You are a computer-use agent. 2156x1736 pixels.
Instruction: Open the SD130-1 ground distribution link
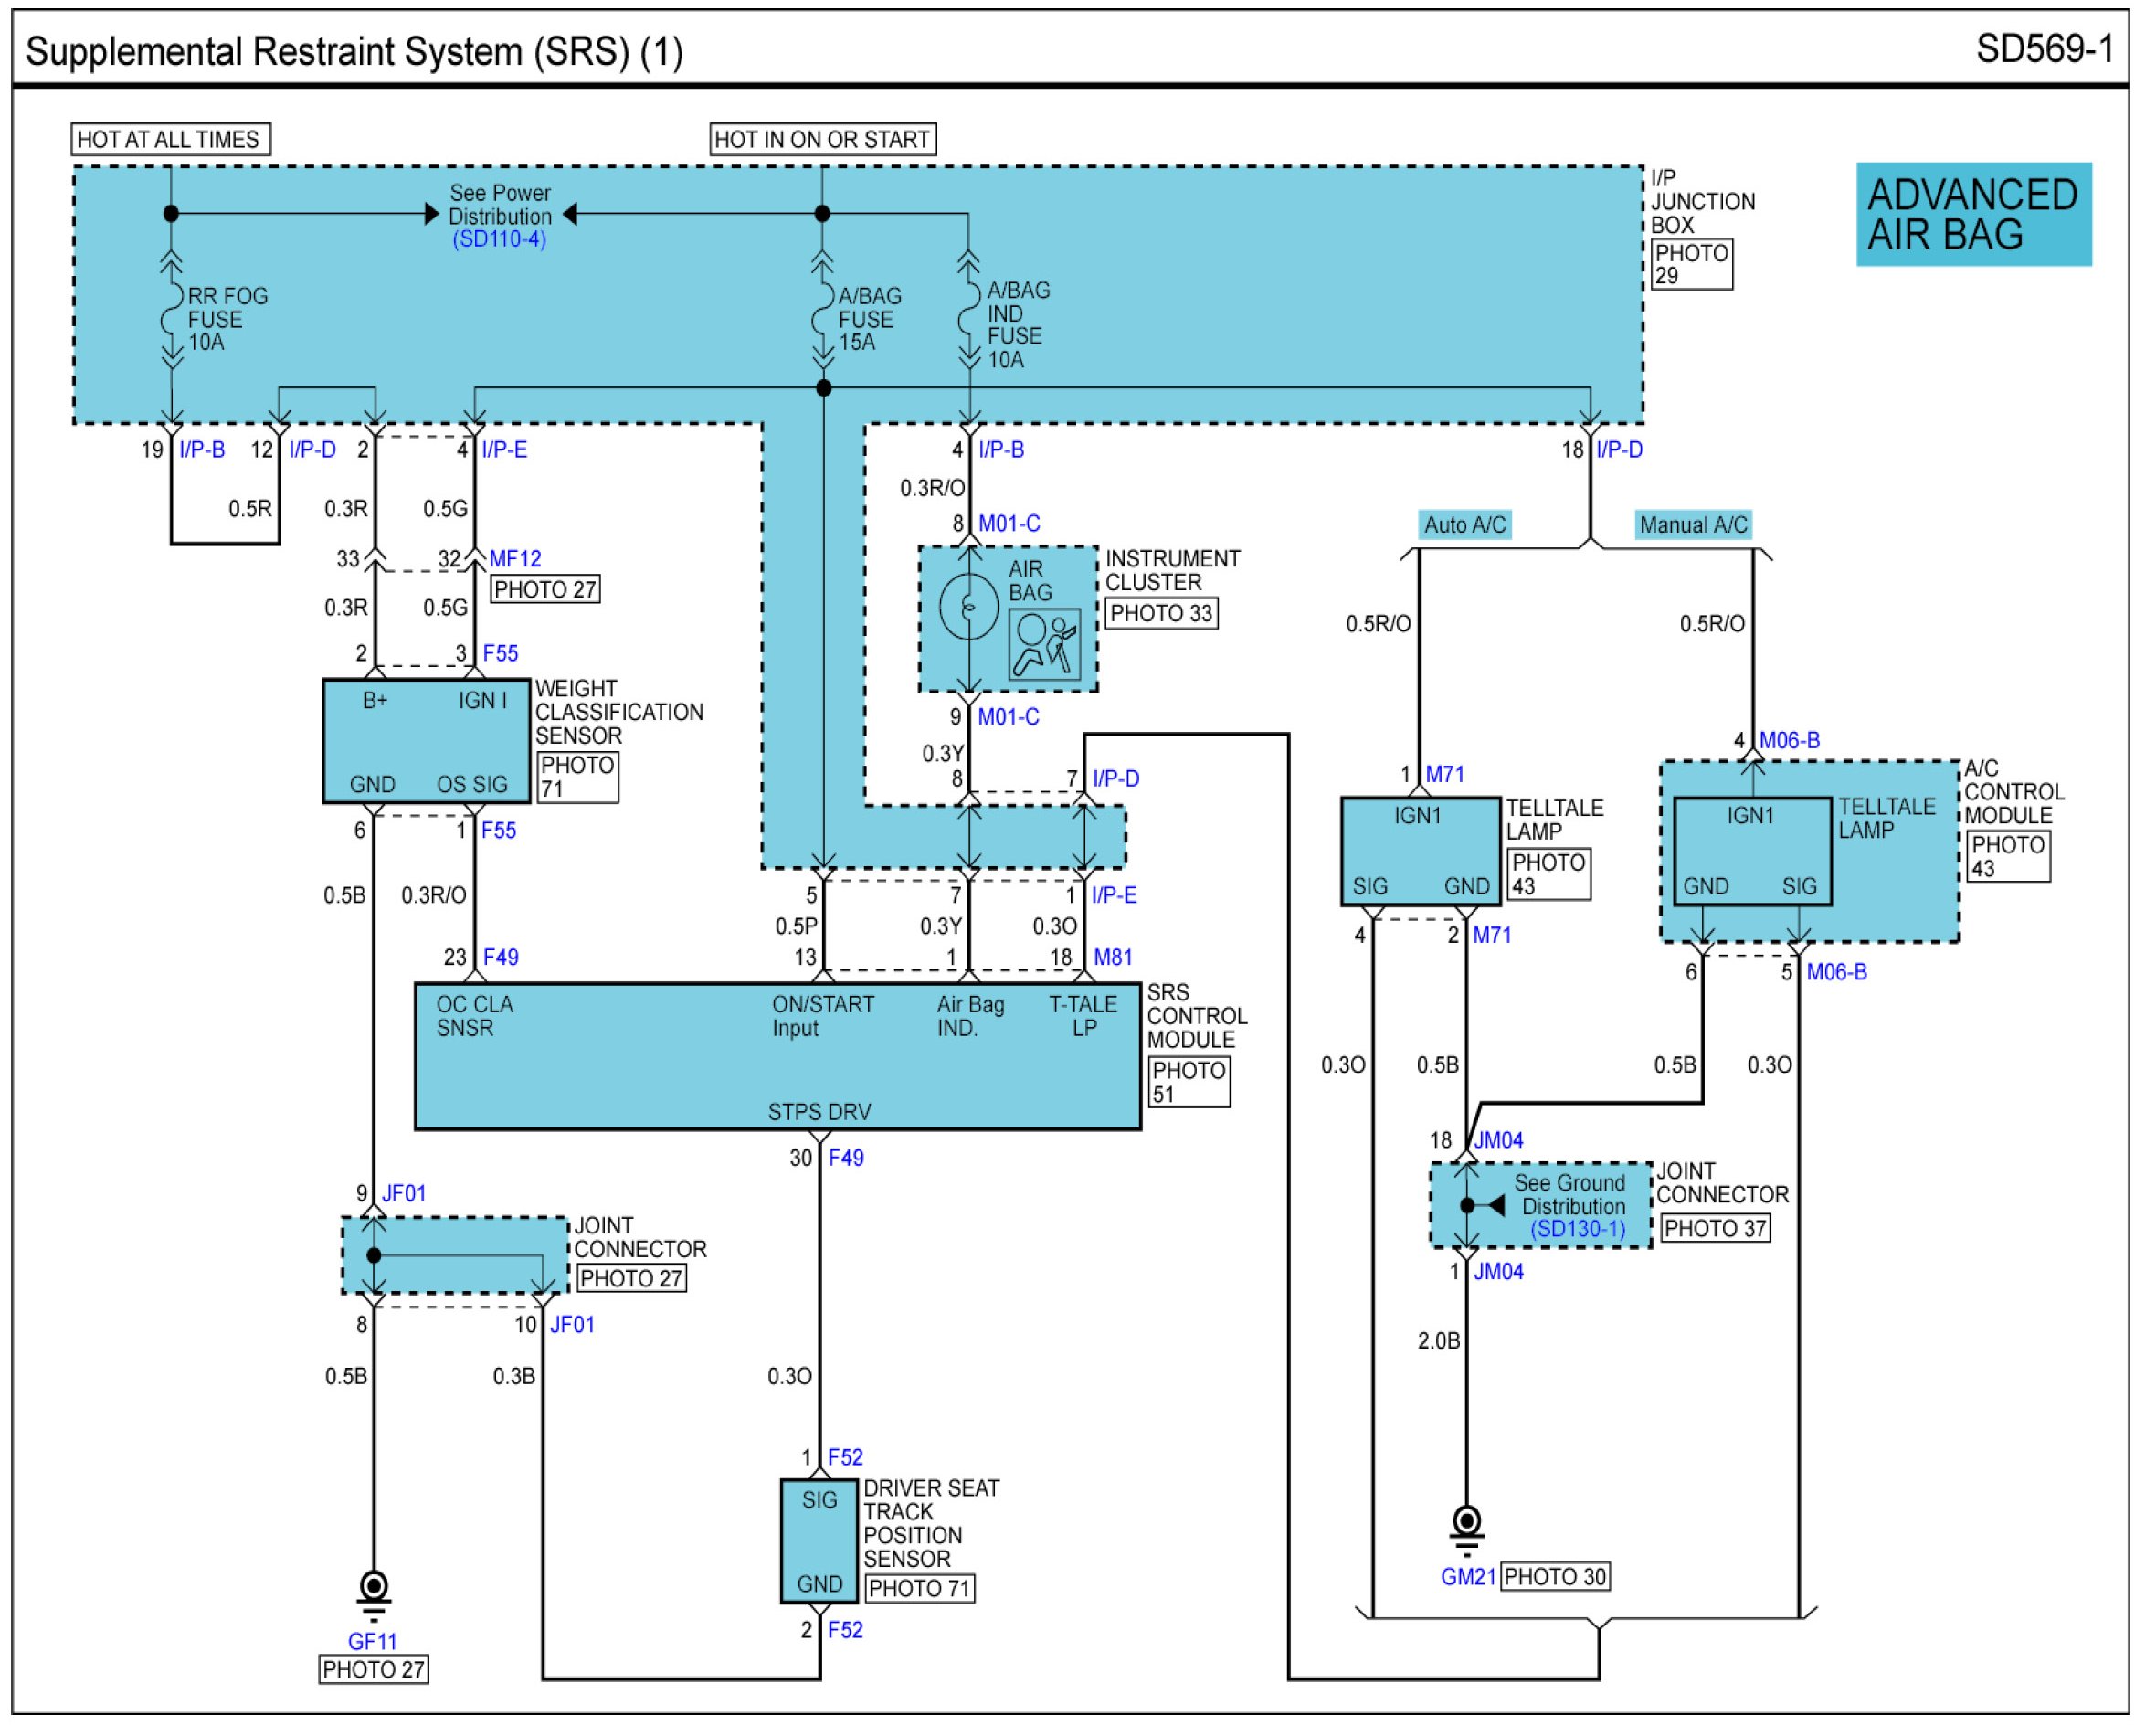pos(1579,1230)
